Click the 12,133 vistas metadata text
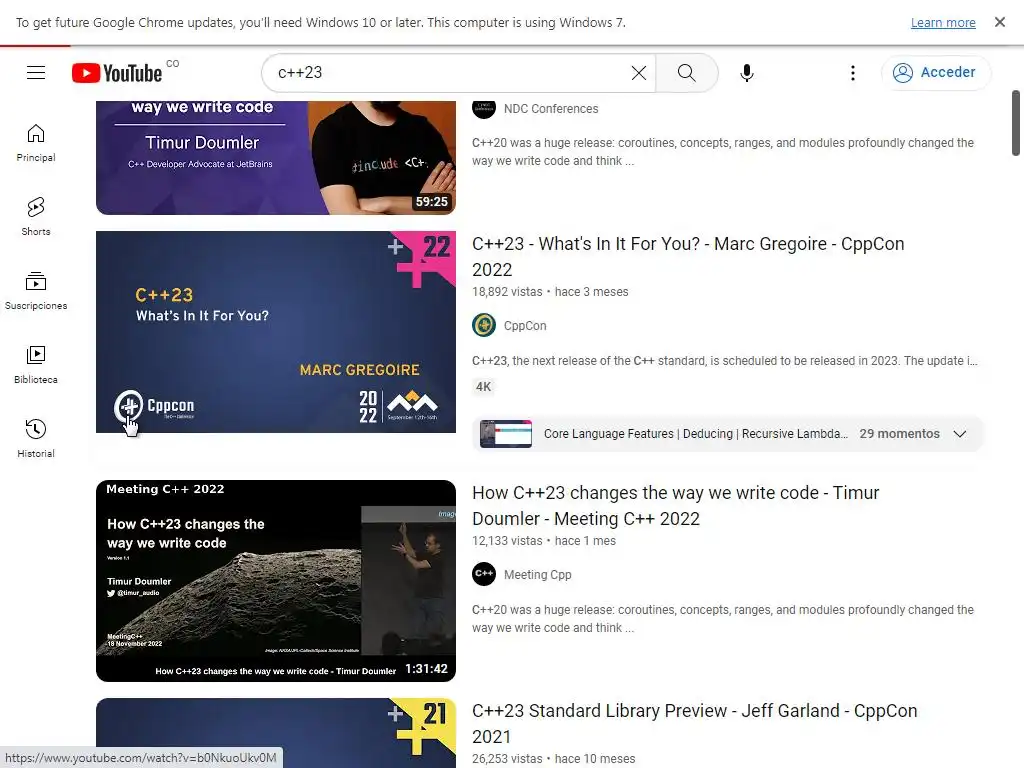Screen dimensions: 1024x768 coord(507,541)
